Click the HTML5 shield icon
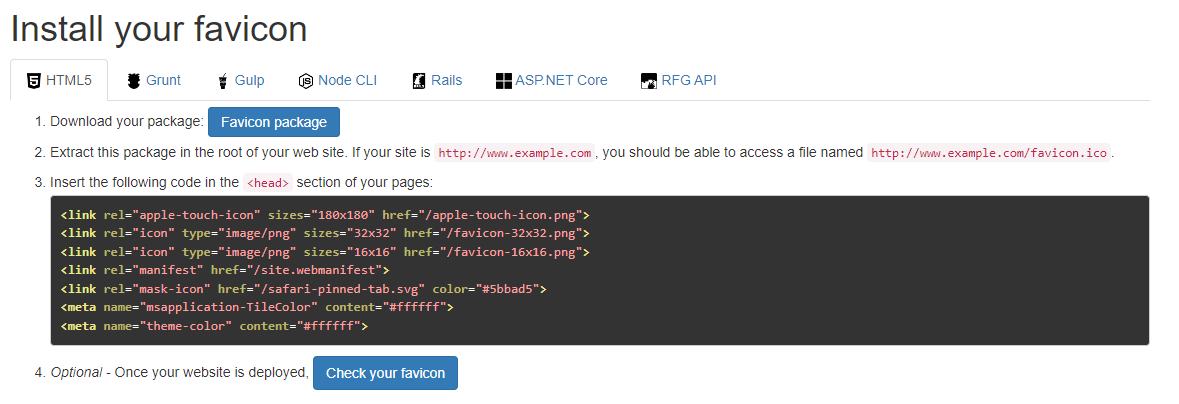 tap(33, 80)
